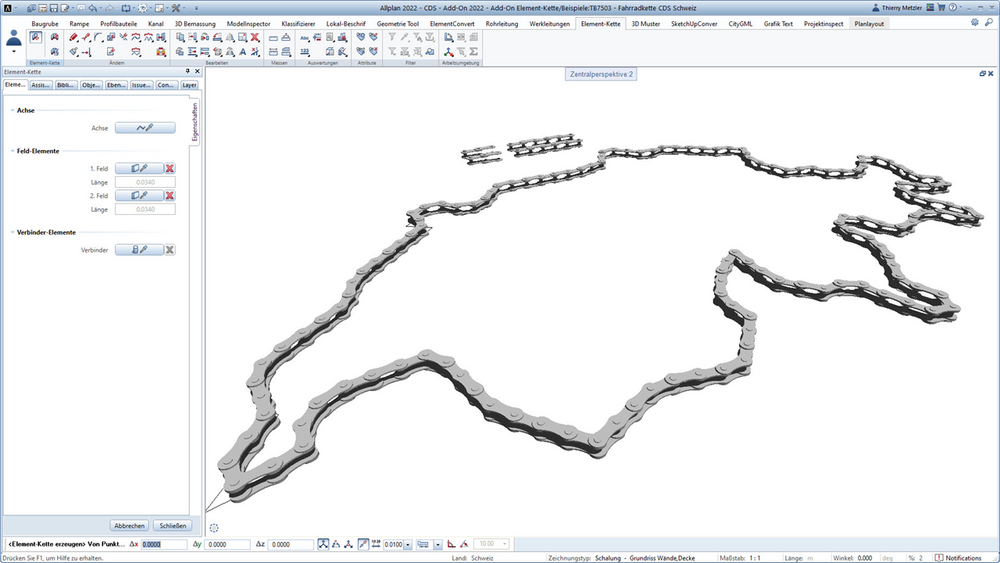The height and width of the screenshot is (563, 1000).
Task: Click the Achse pick-axis icon button
Action: pyautogui.click(x=145, y=128)
